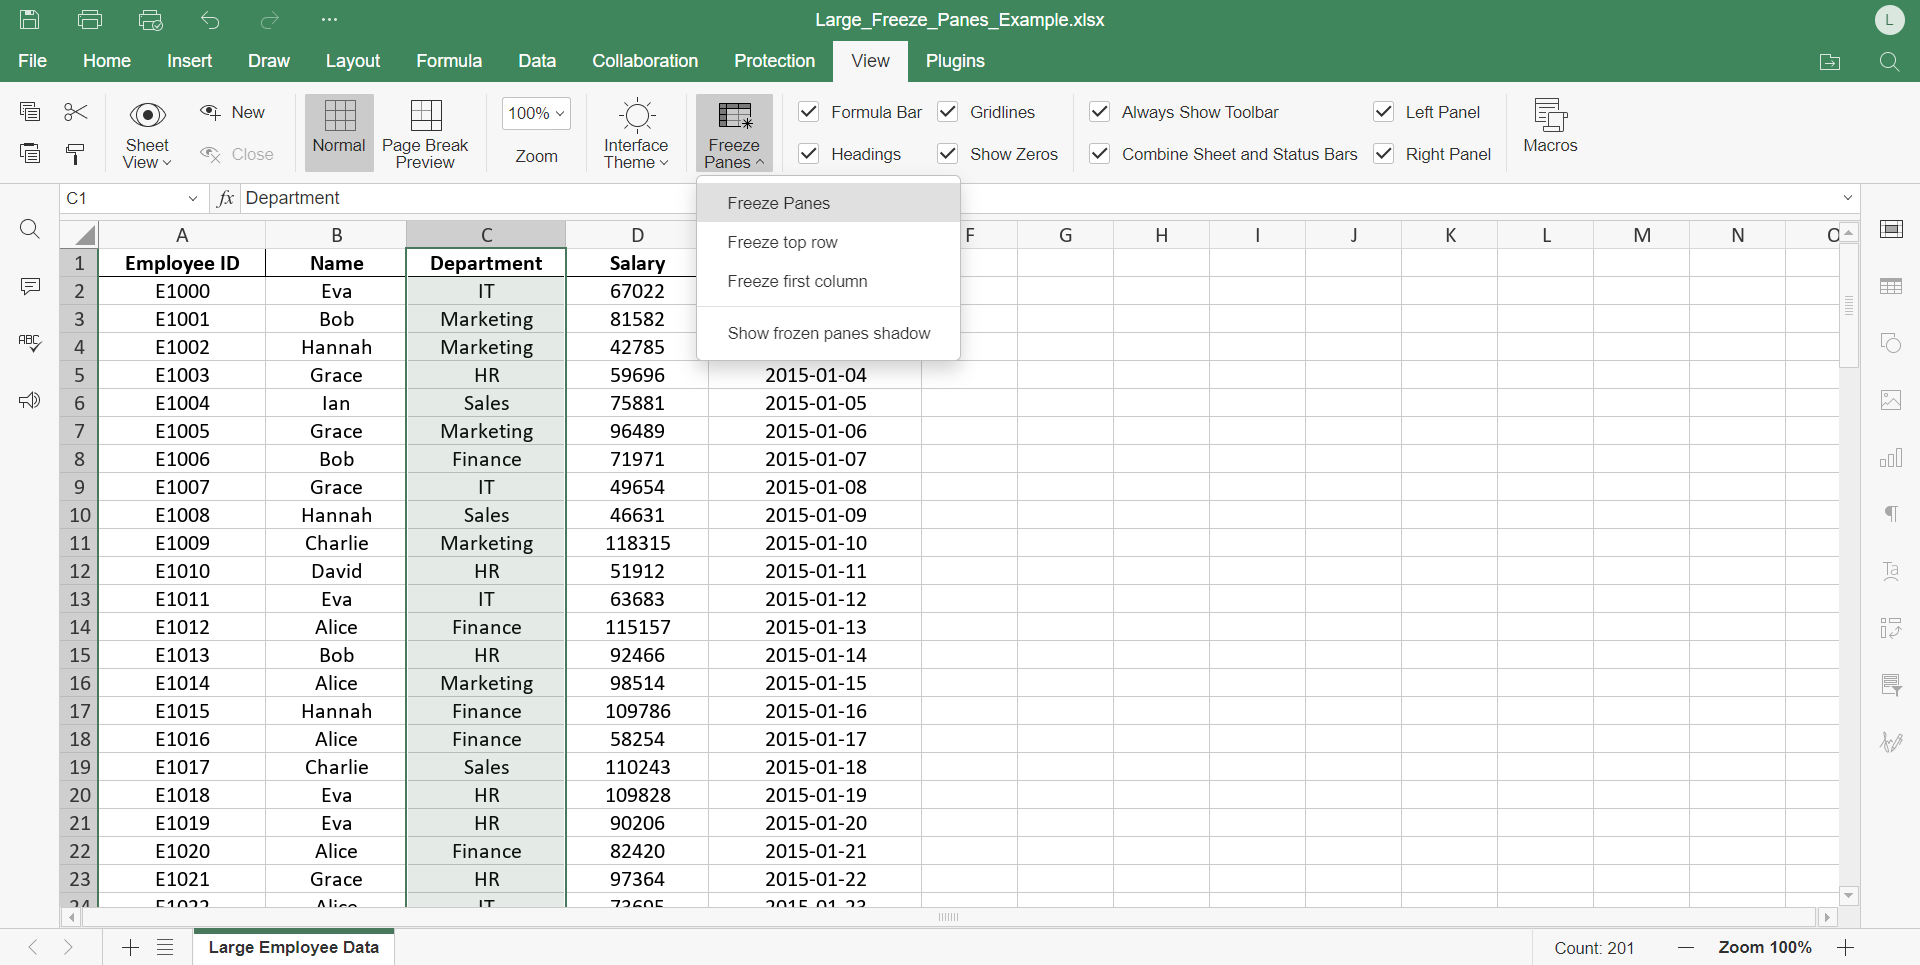This screenshot has width=1920, height=965.
Task: Open the Interface Theme dropdown
Action: (636, 133)
